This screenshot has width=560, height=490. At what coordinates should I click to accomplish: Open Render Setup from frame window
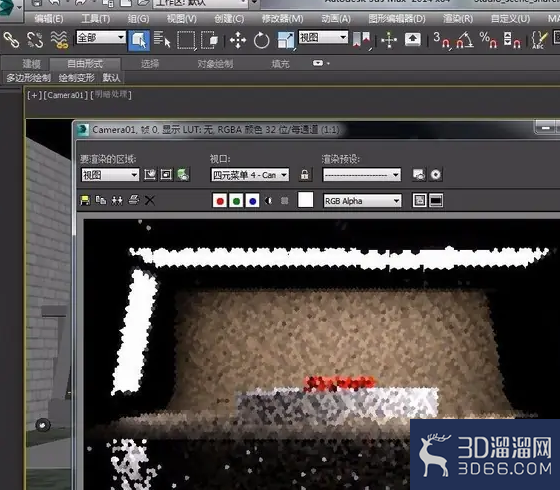click(x=419, y=175)
